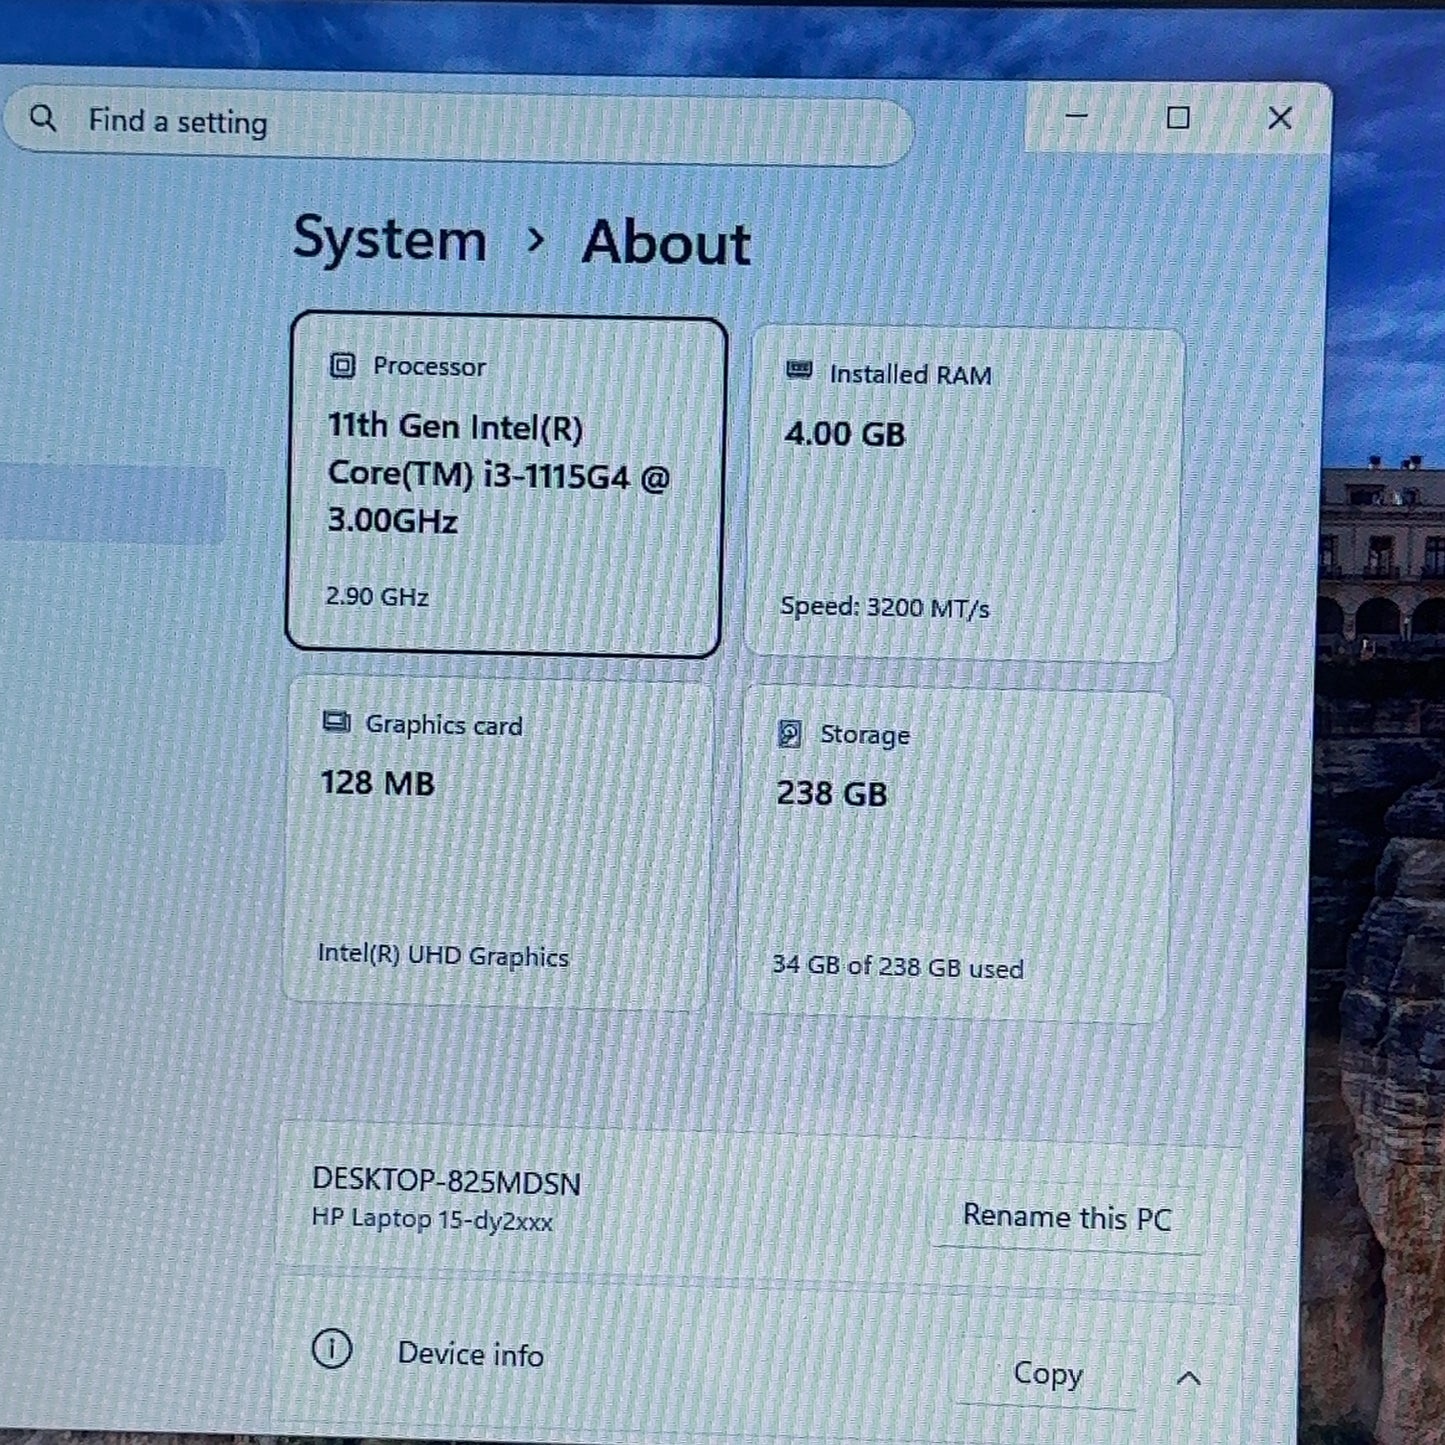Open the Graphics card tile
Screen dimensions: 1445x1445
(499, 843)
